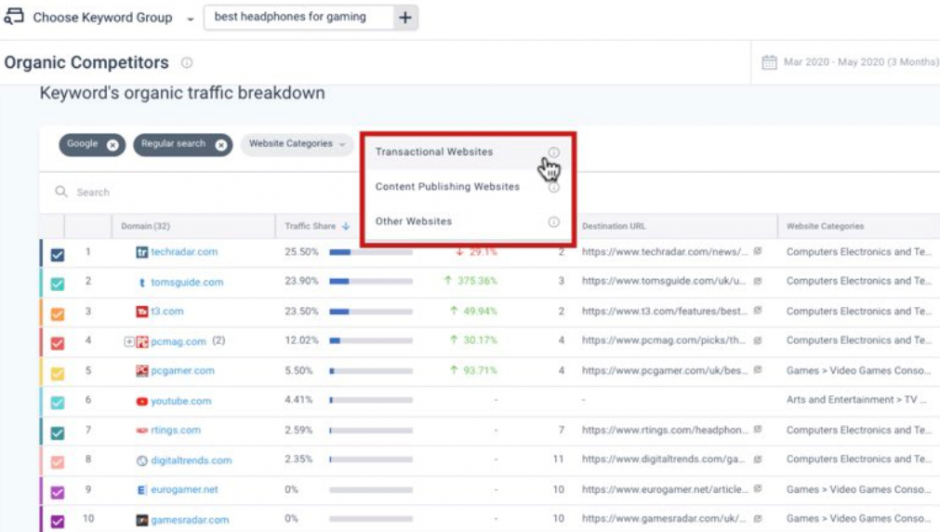This screenshot has height=532, width=940.
Task: Open t3.com destination URL external icon
Action: click(758, 311)
